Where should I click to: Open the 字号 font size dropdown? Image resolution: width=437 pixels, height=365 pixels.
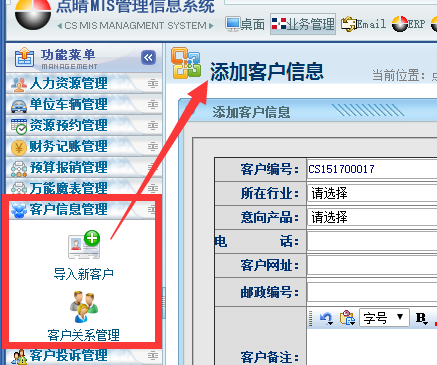click(384, 318)
